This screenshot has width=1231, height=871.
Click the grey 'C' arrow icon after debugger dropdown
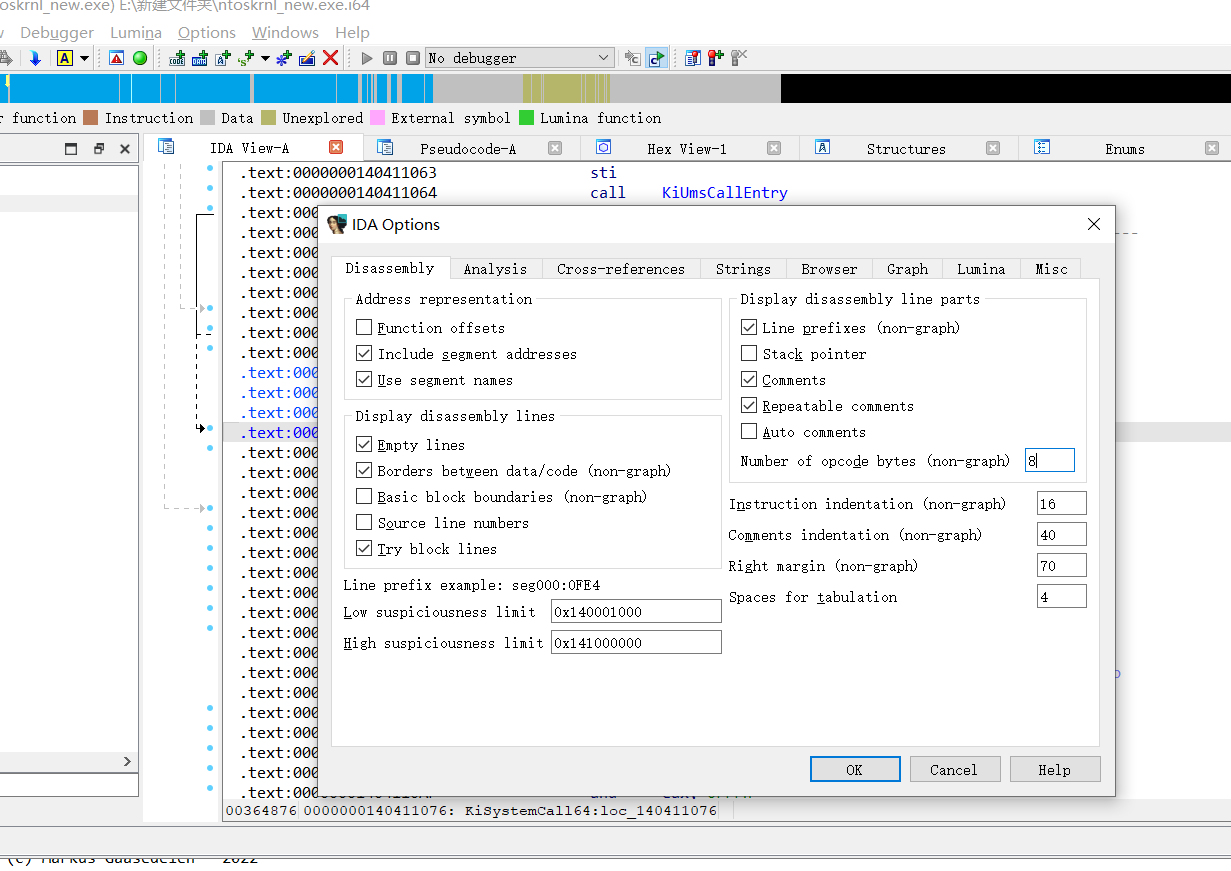633,58
